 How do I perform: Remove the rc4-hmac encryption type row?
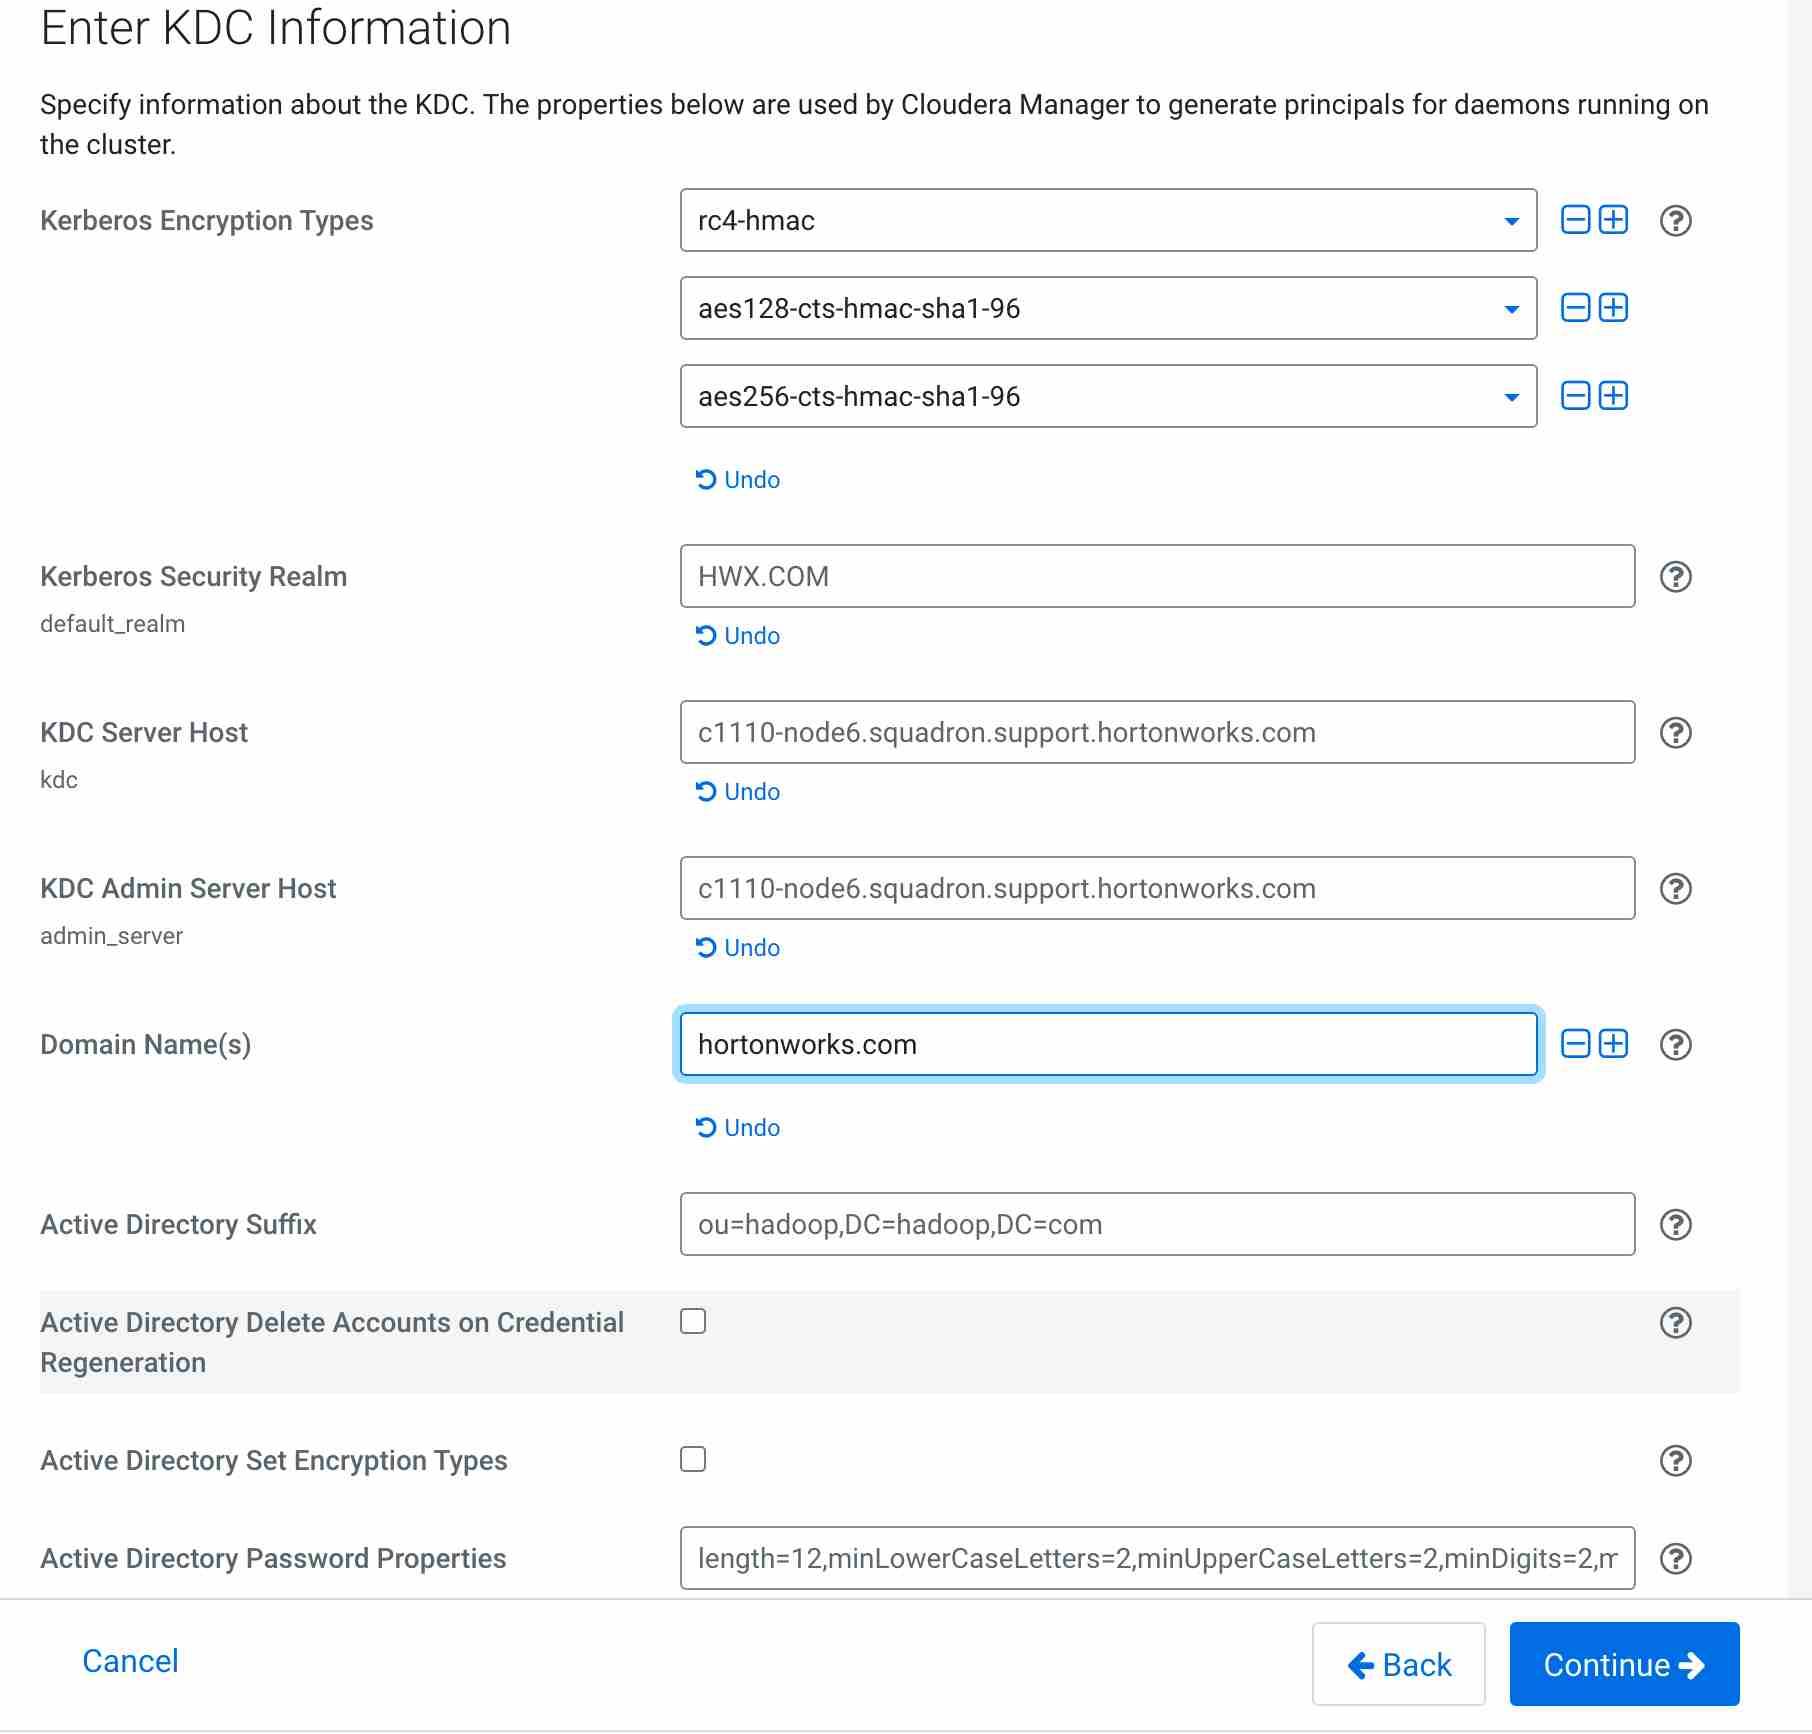[1575, 220]
